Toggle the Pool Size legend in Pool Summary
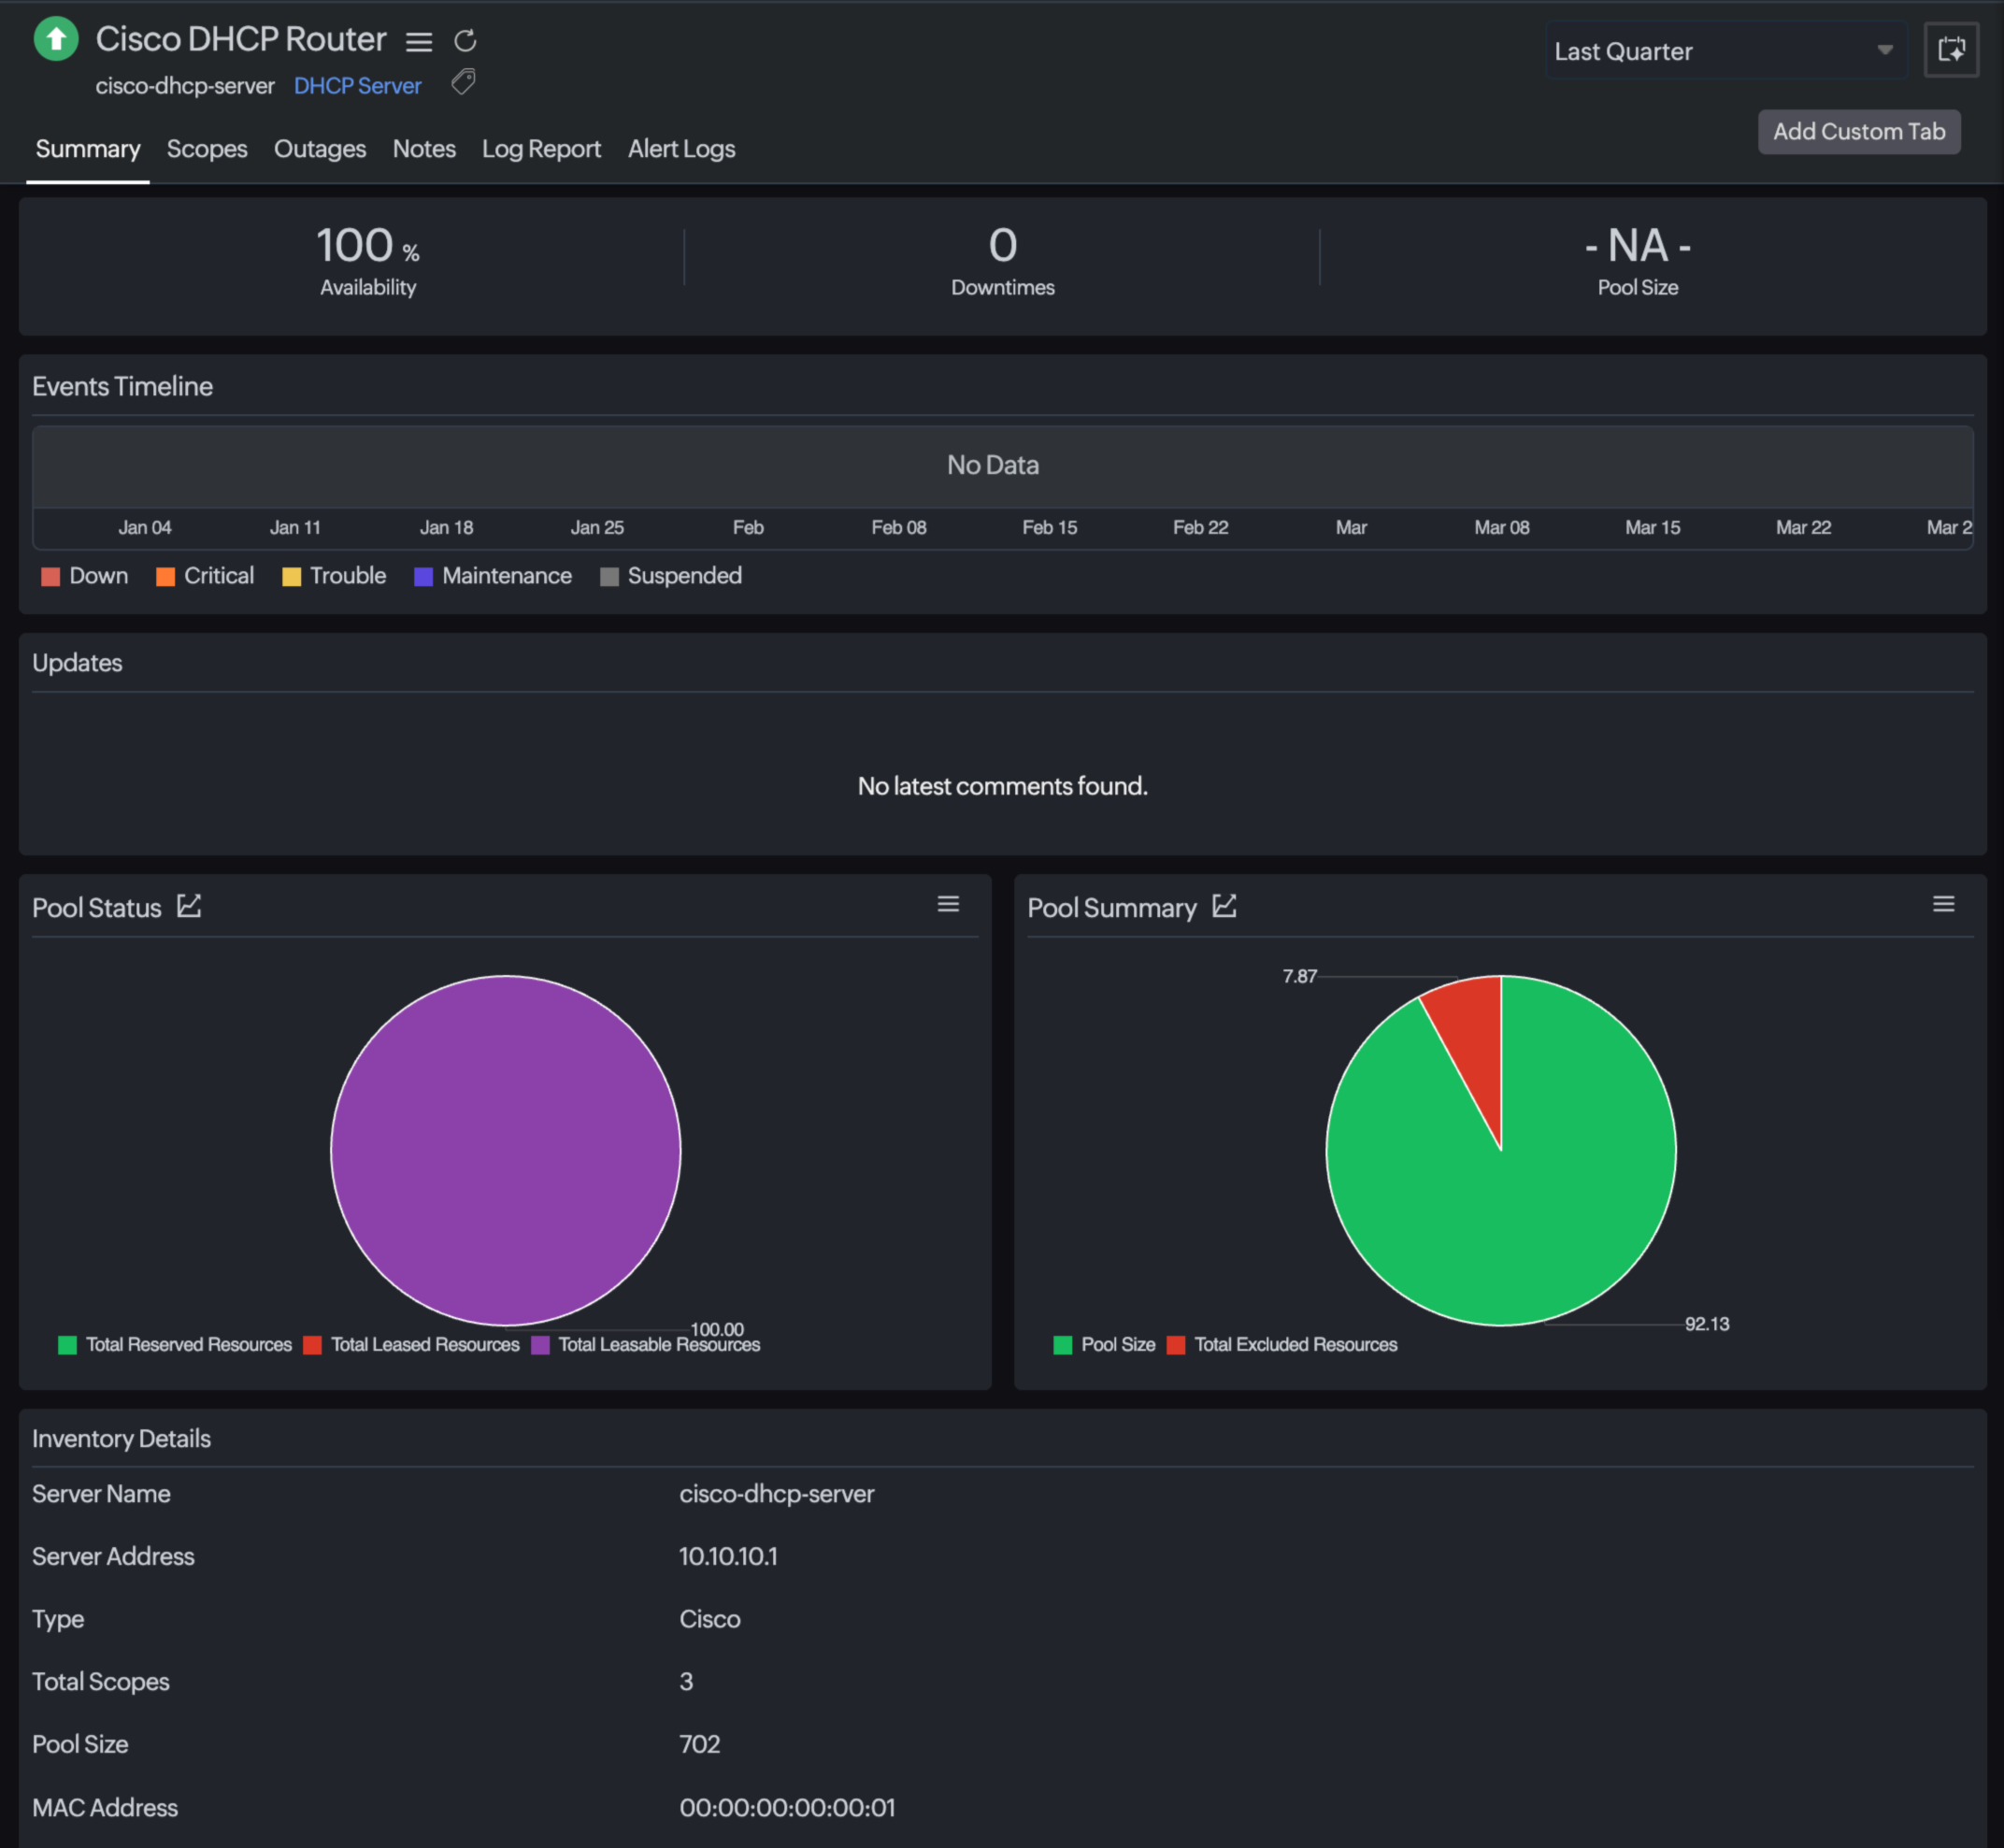 click(x=1104, y=1344)
